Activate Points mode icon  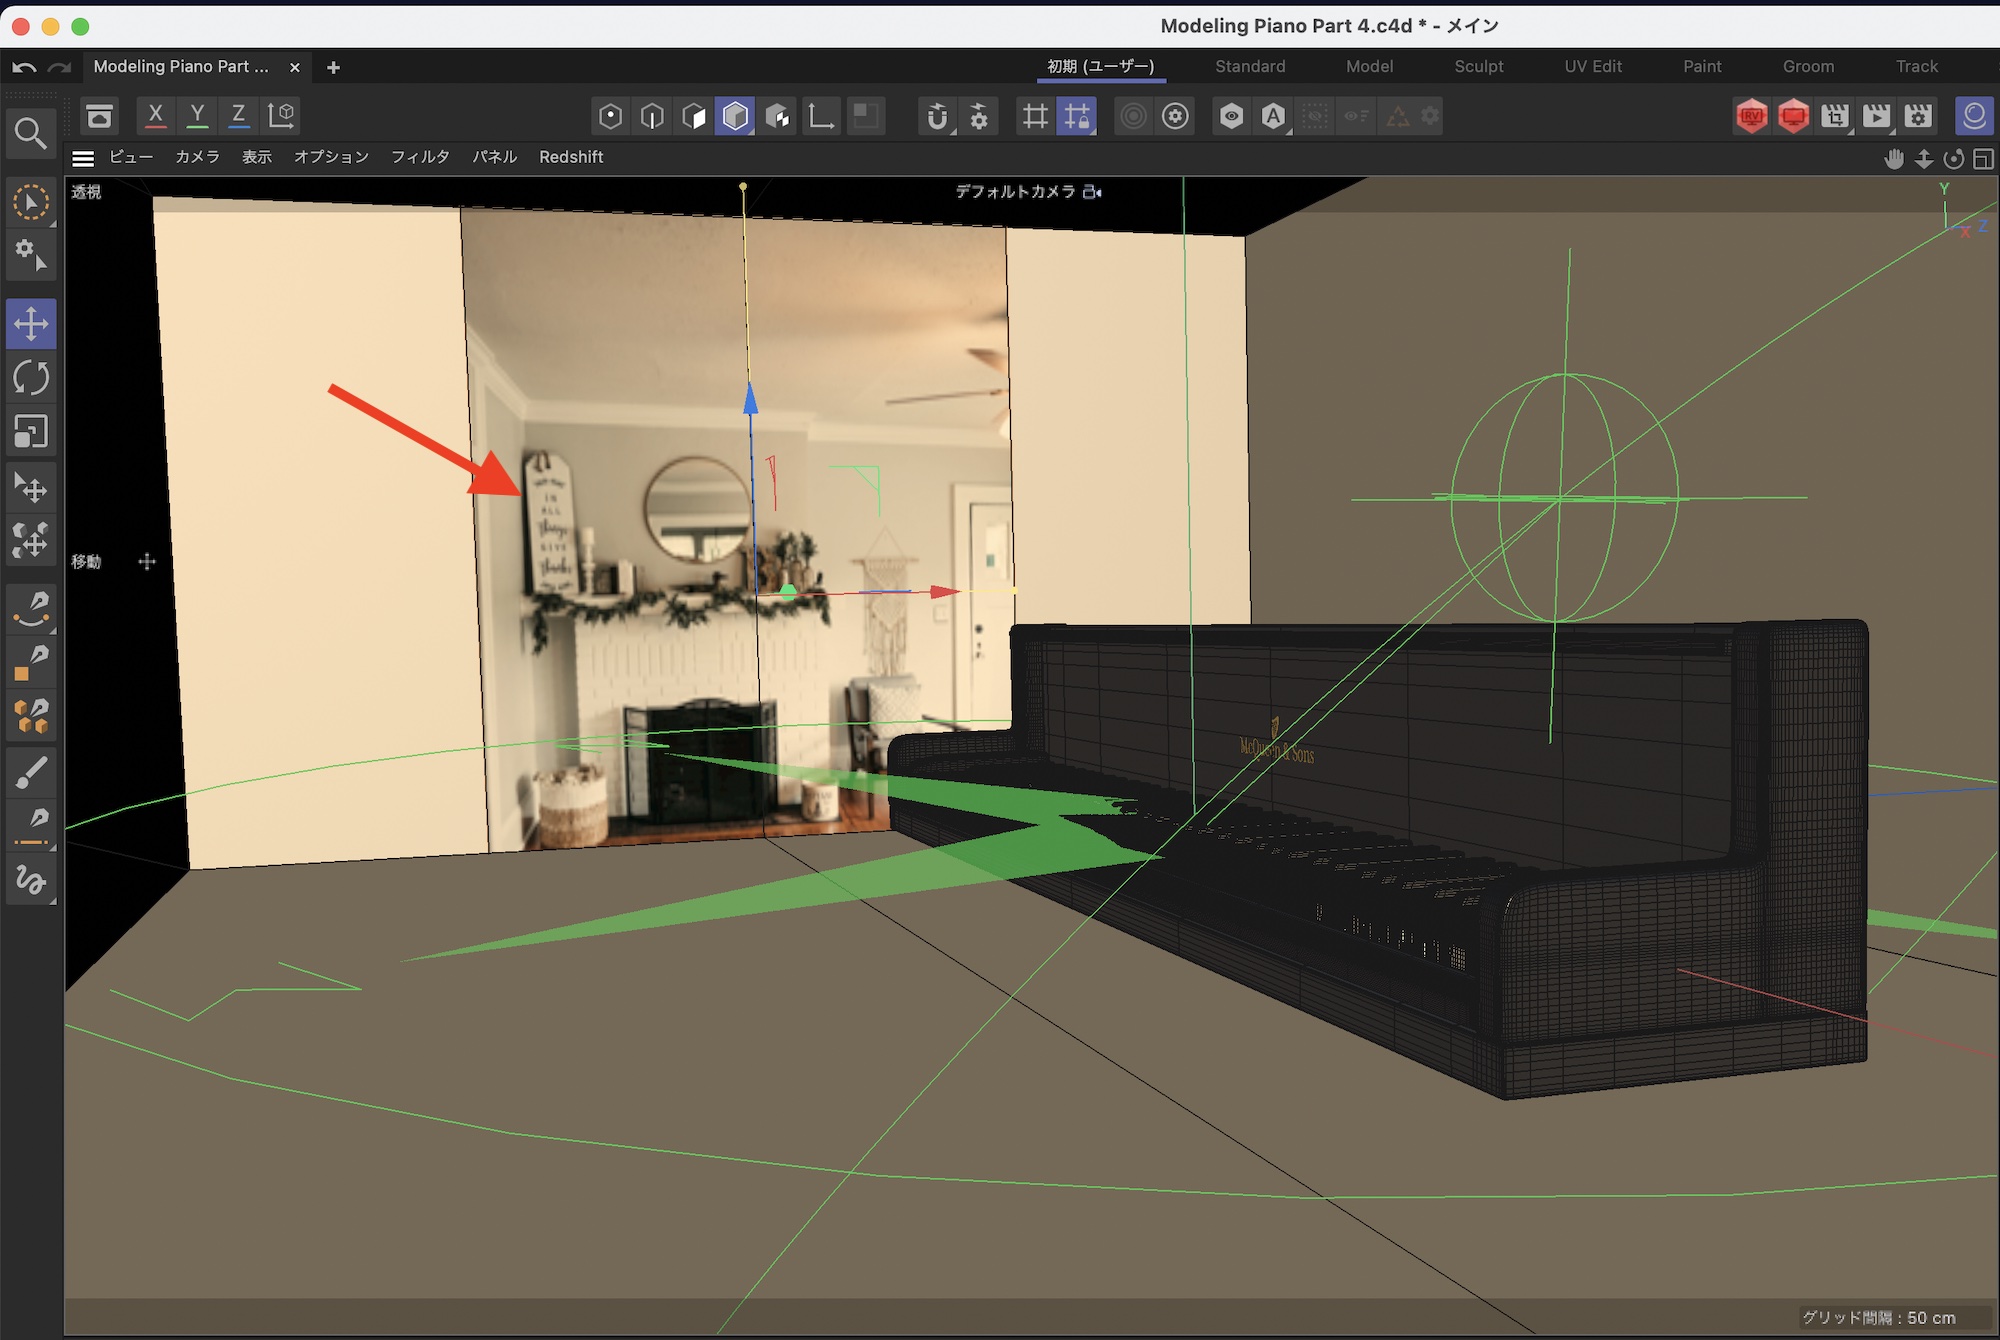tap(610, 116)
